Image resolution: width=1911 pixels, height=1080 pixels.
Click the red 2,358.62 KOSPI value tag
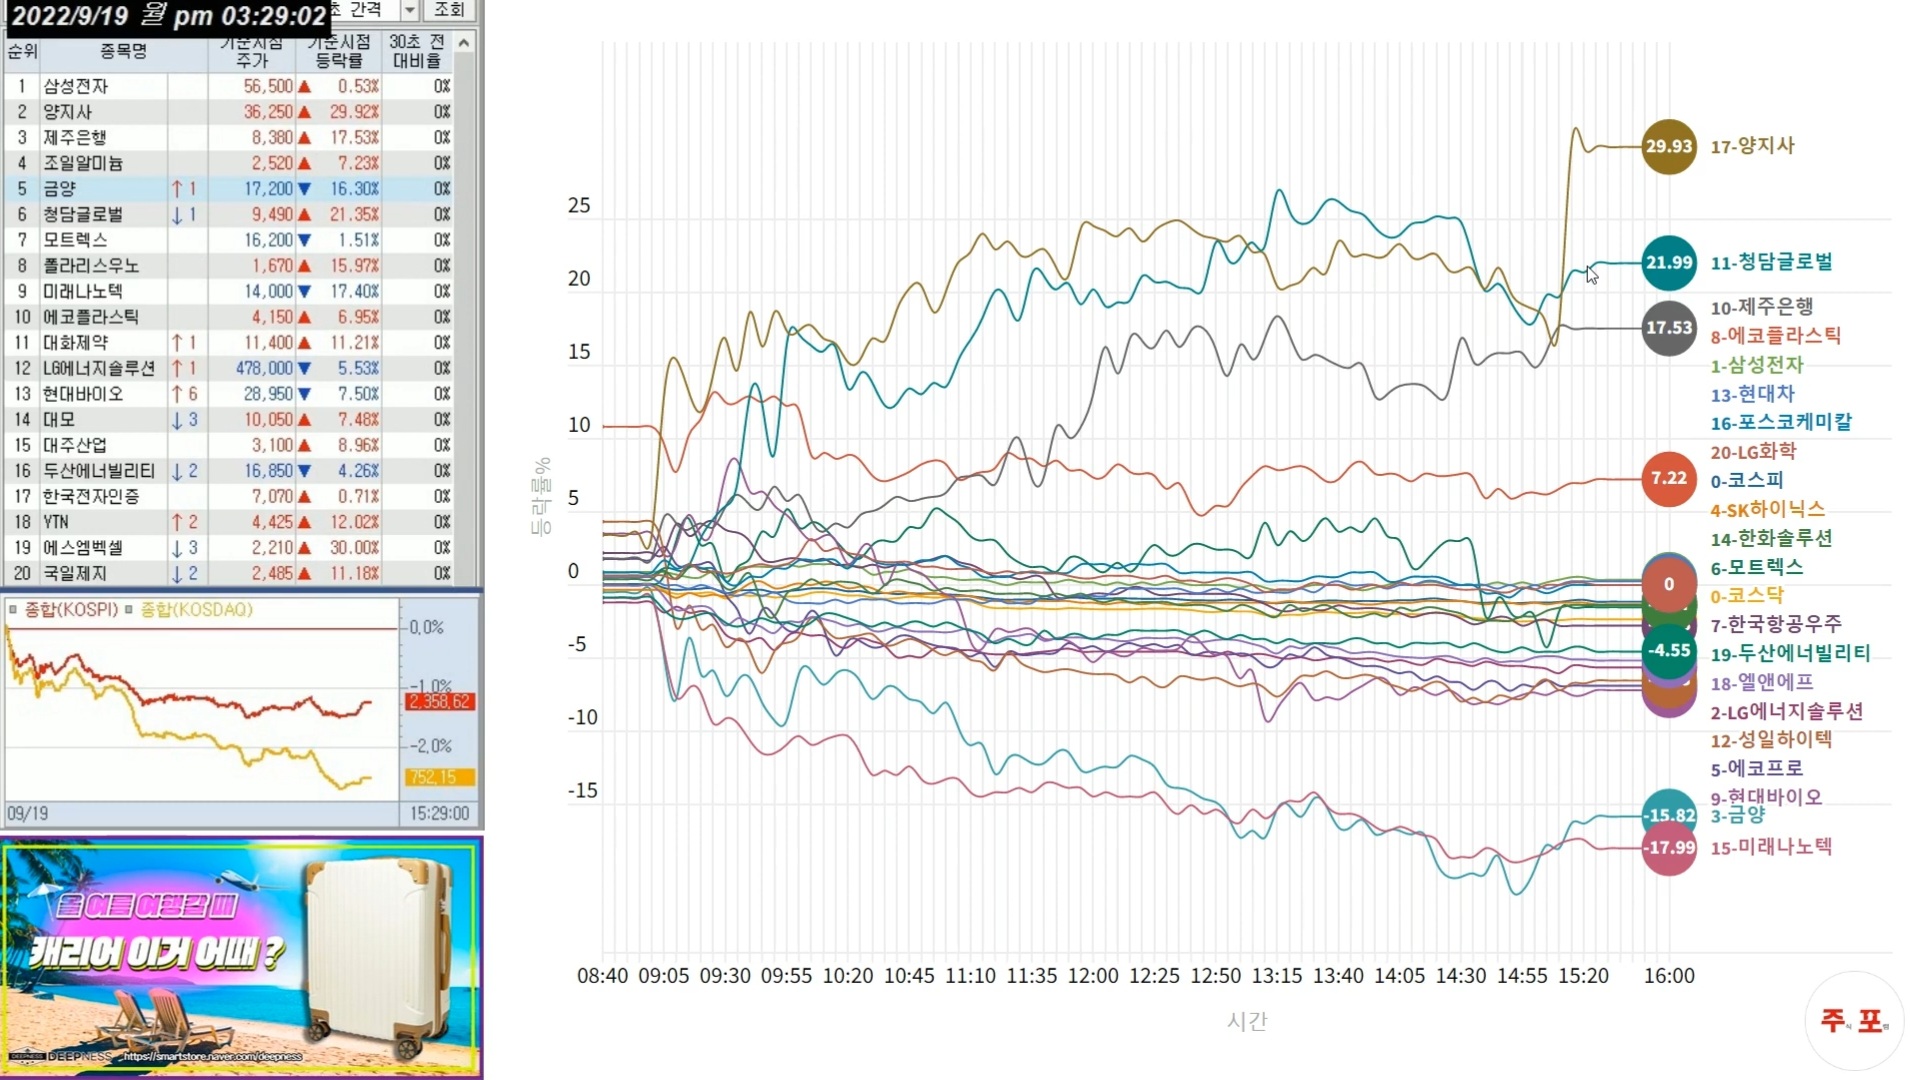[x=439, y=702]
